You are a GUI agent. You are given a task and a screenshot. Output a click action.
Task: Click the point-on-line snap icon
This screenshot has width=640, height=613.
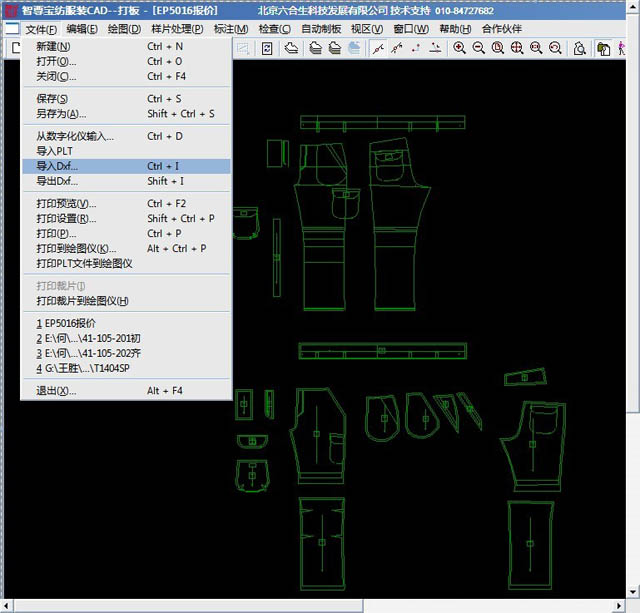(x=435, y=48)
